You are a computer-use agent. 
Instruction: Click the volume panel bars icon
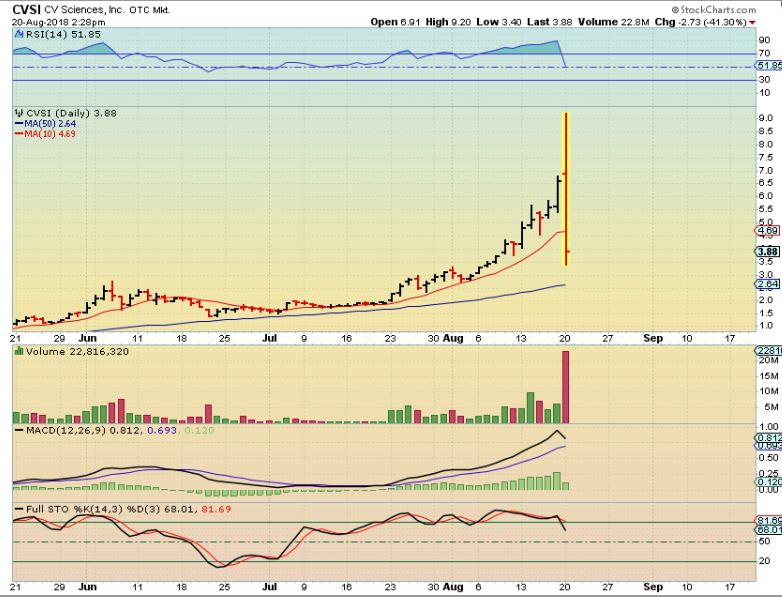(19, 352)
